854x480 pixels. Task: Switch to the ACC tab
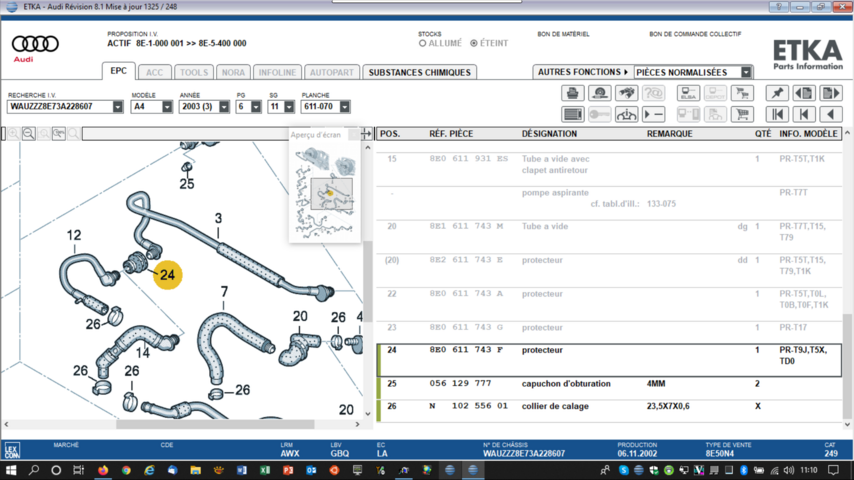154,72
